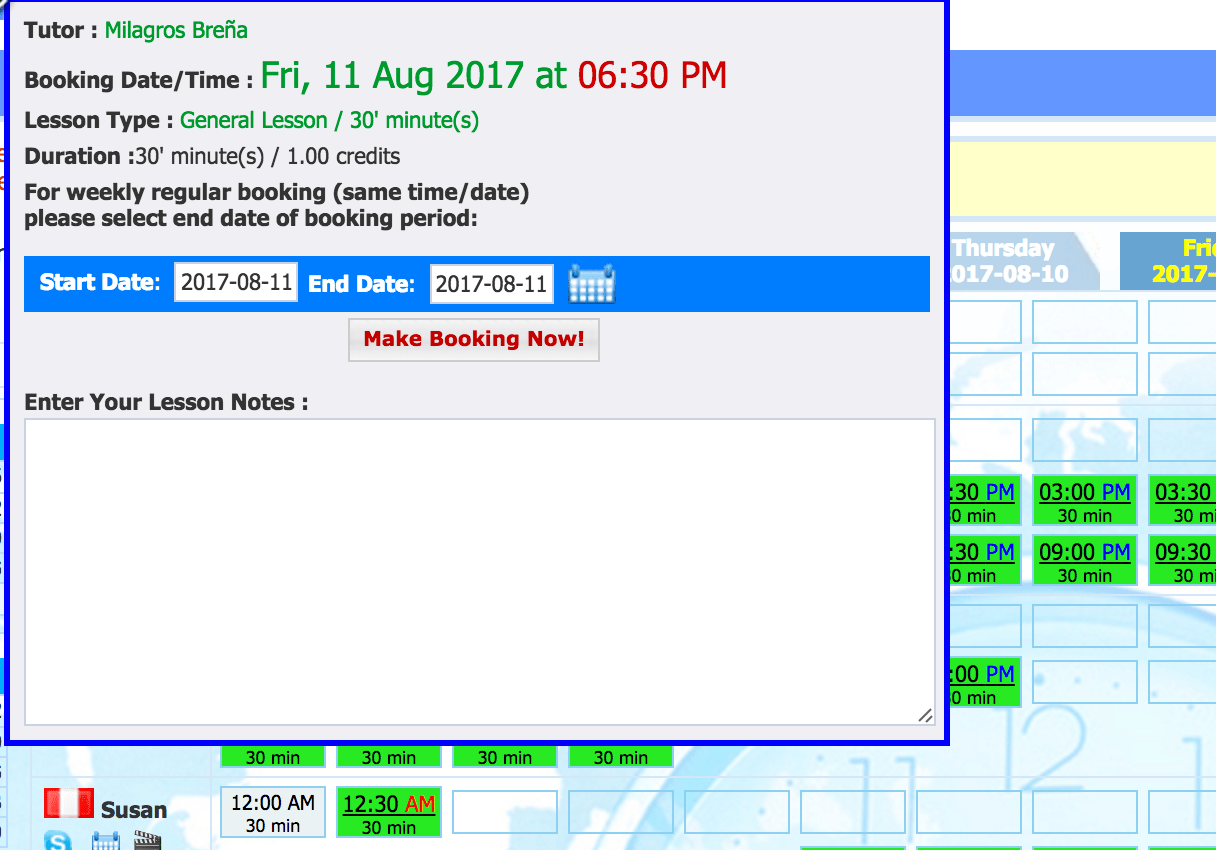The image size is (1216, 850).
Task: Open the booking dialog's End Date calendar picker
Action: pos(592,284)
